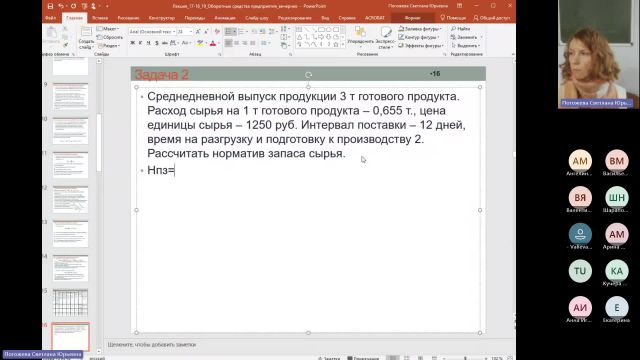The width and height of the screenshot is (640, 360).
Task: Pick the Format Painter brush
Action: 65,45
